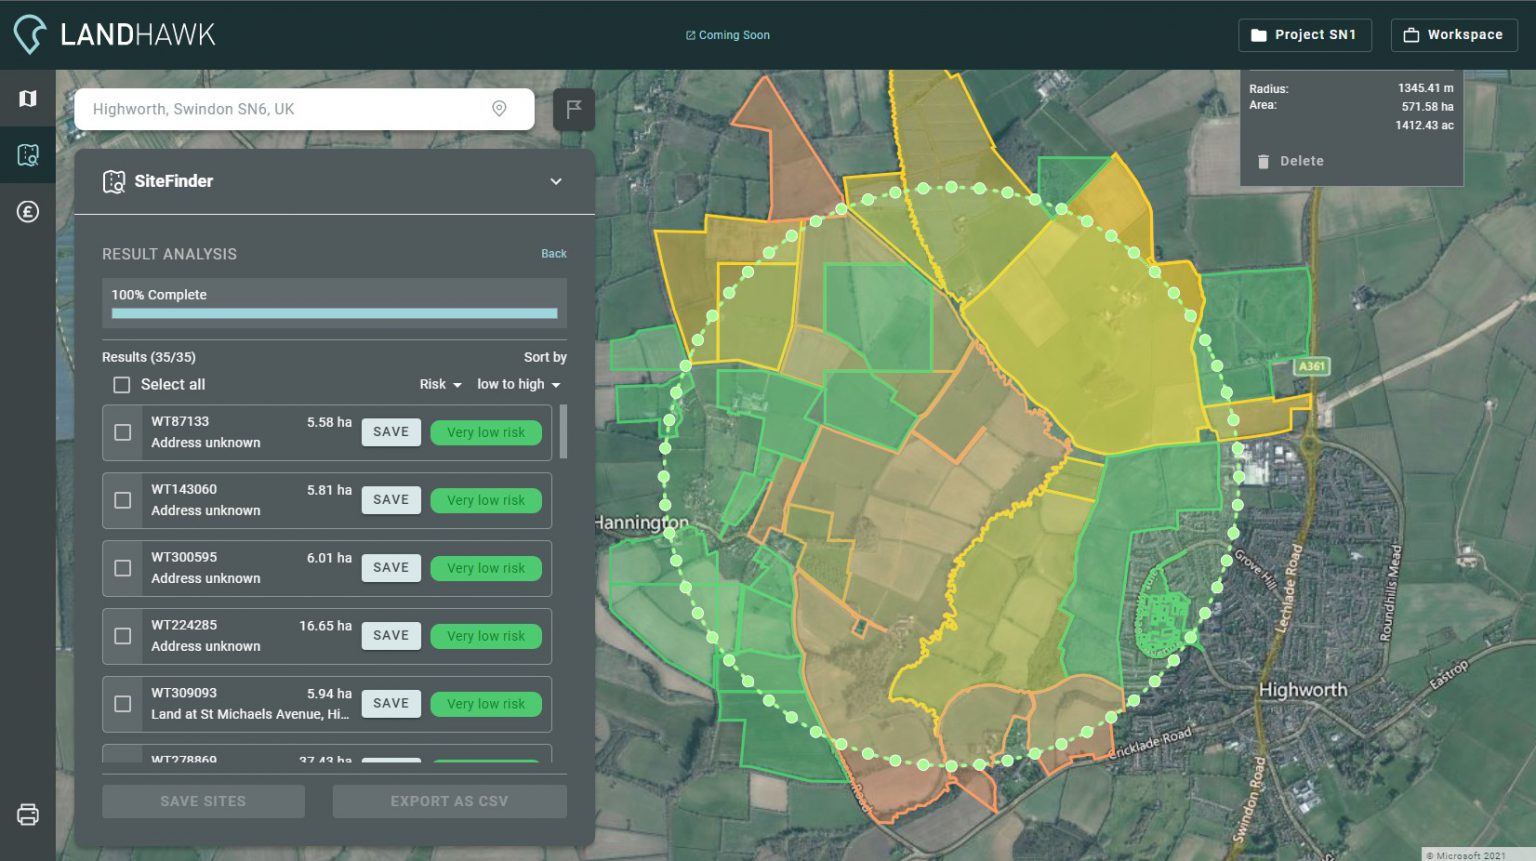The image size is (1536, 861).
Task: Save site WT143060 using its SAVE button
Action: (390, 499)
